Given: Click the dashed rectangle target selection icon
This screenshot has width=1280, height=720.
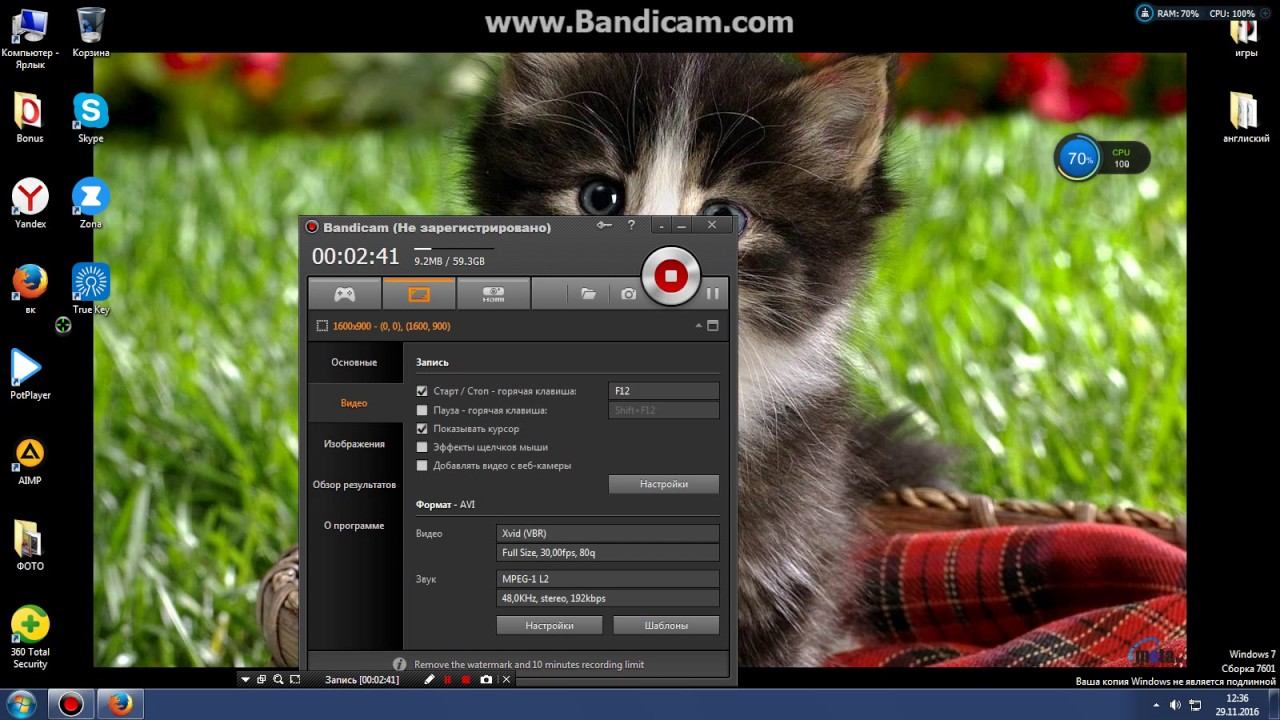Looking at the screenshot, I should click(322, 326).
